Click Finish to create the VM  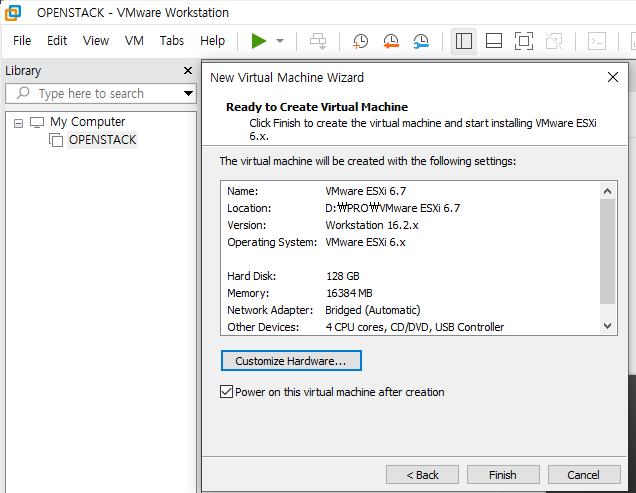tap(503, 475)
